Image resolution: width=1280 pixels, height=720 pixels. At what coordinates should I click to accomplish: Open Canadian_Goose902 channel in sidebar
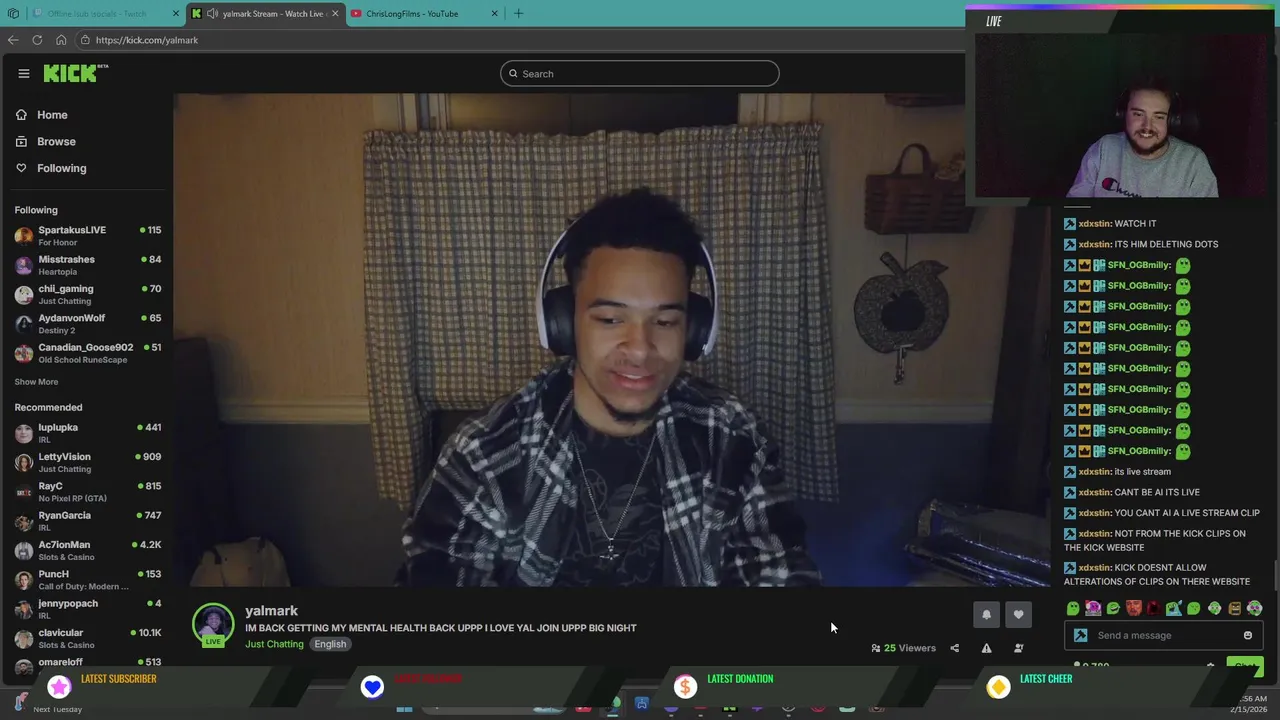(88, 353)
